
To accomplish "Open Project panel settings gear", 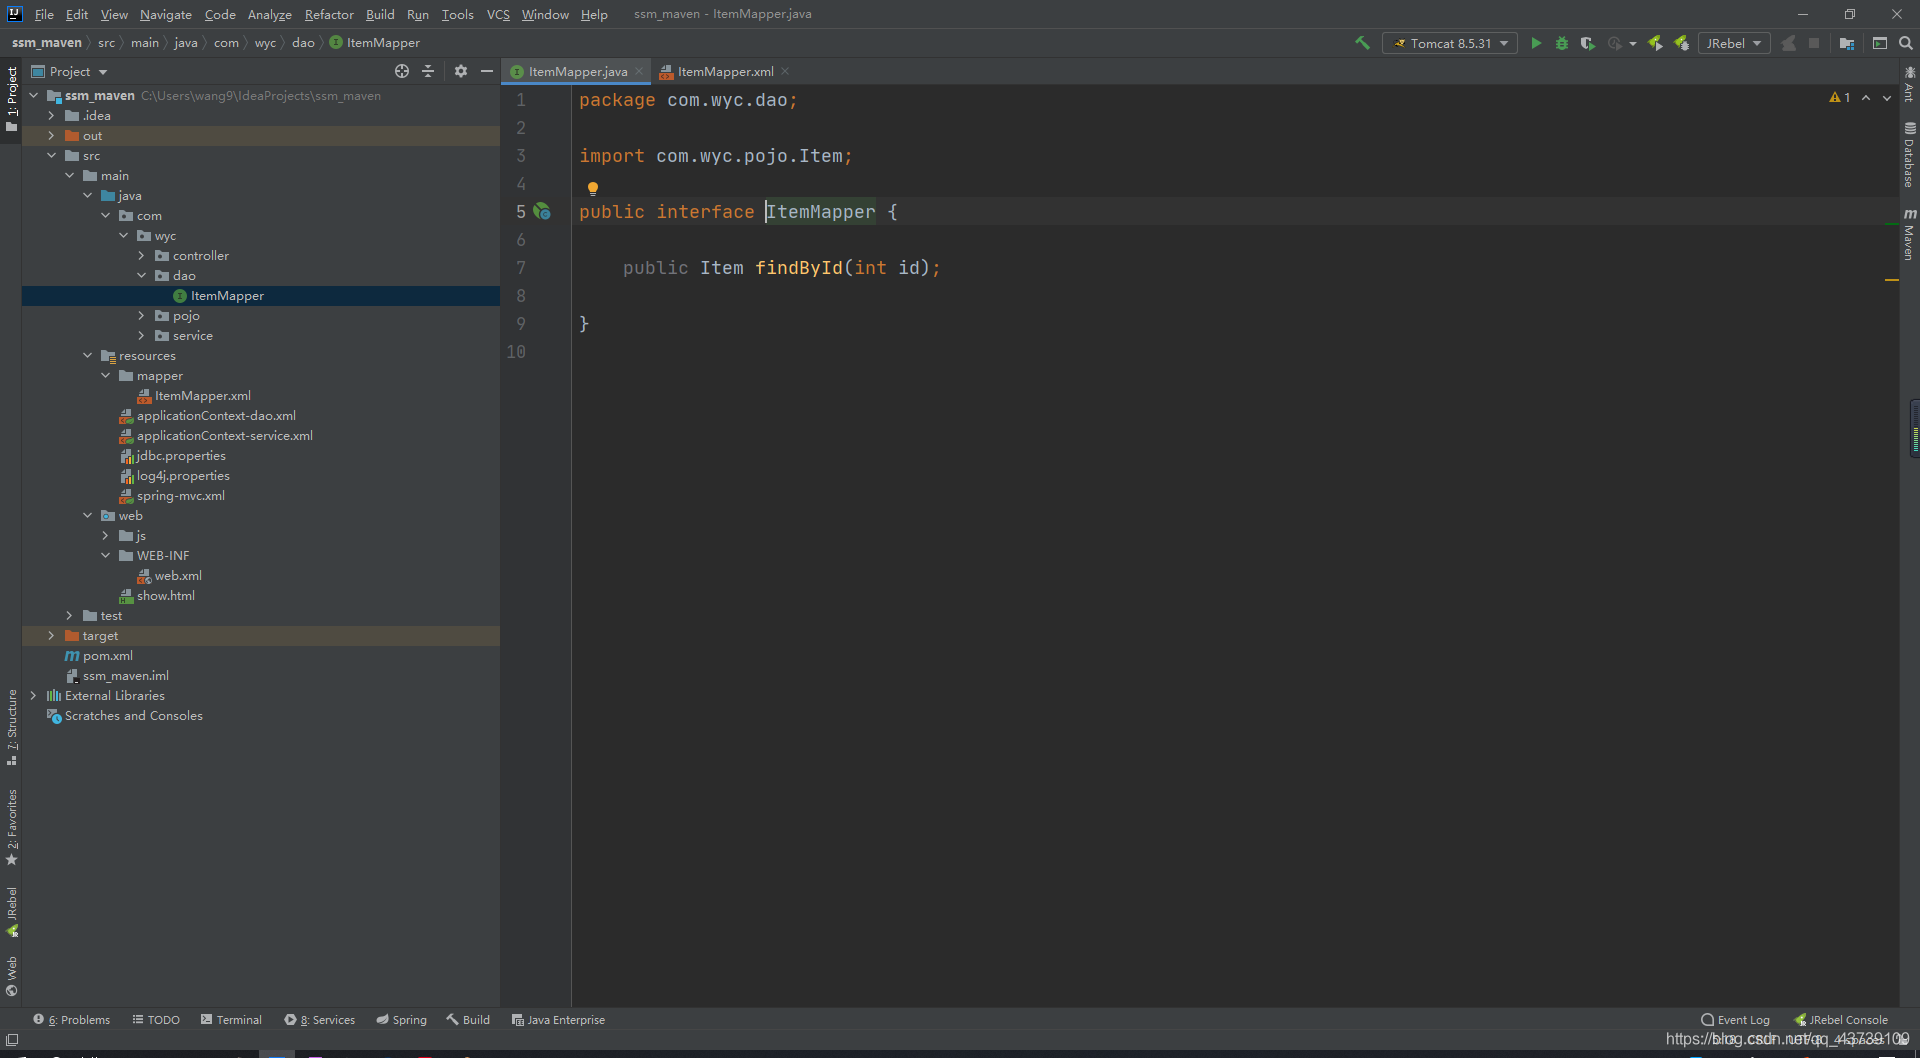I will [461, 71].
